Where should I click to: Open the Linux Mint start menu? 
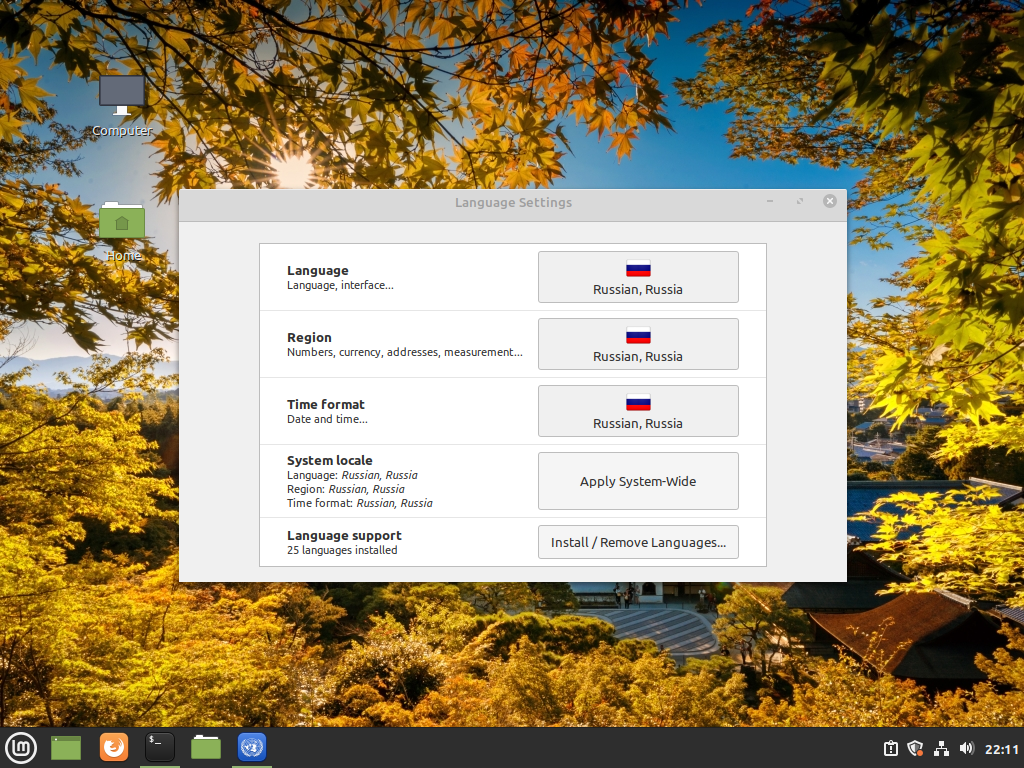[x=21, y=748]
